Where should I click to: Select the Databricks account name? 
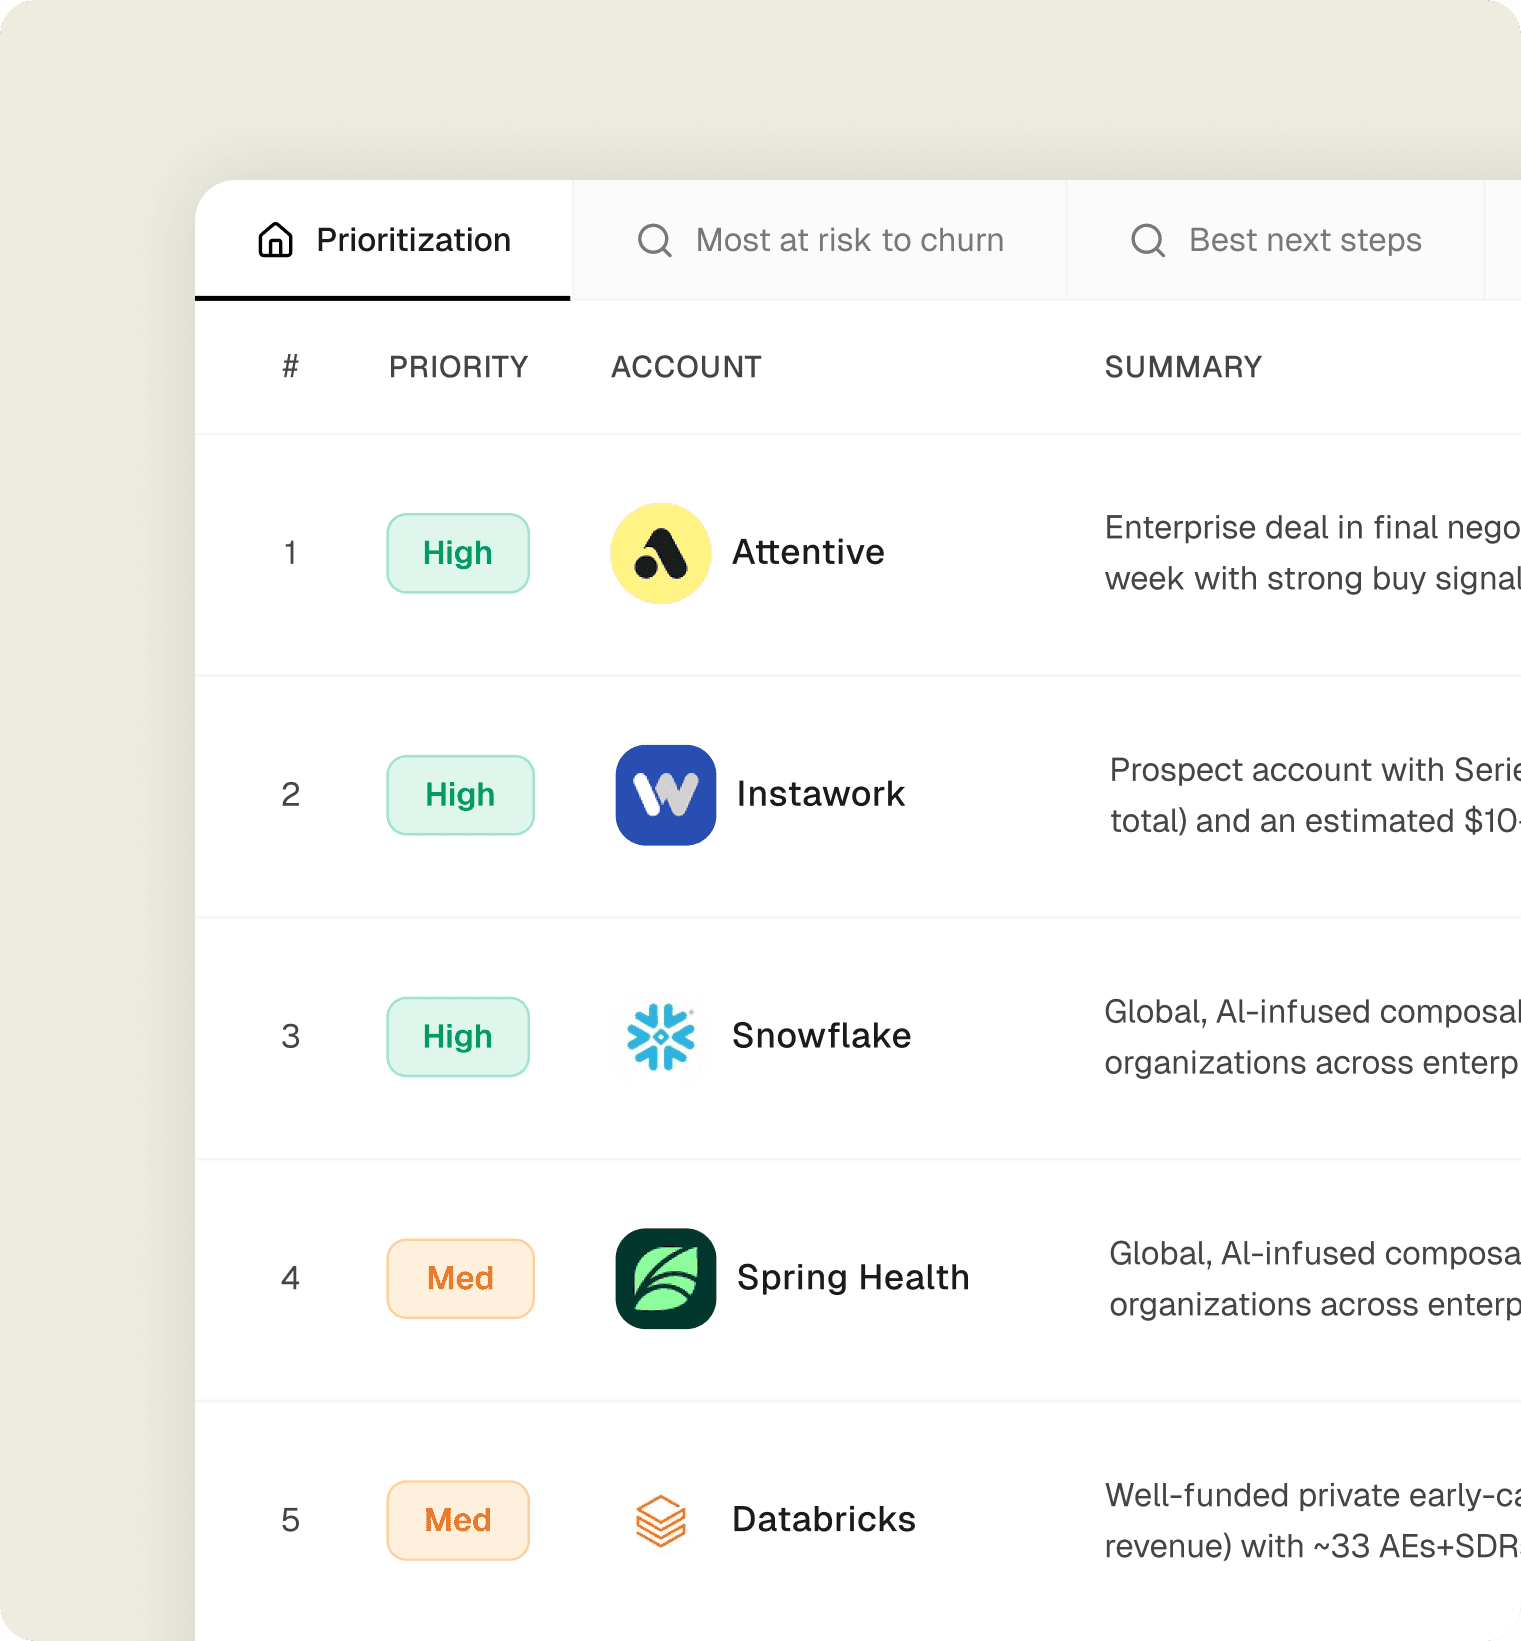tap(823, 1520)
